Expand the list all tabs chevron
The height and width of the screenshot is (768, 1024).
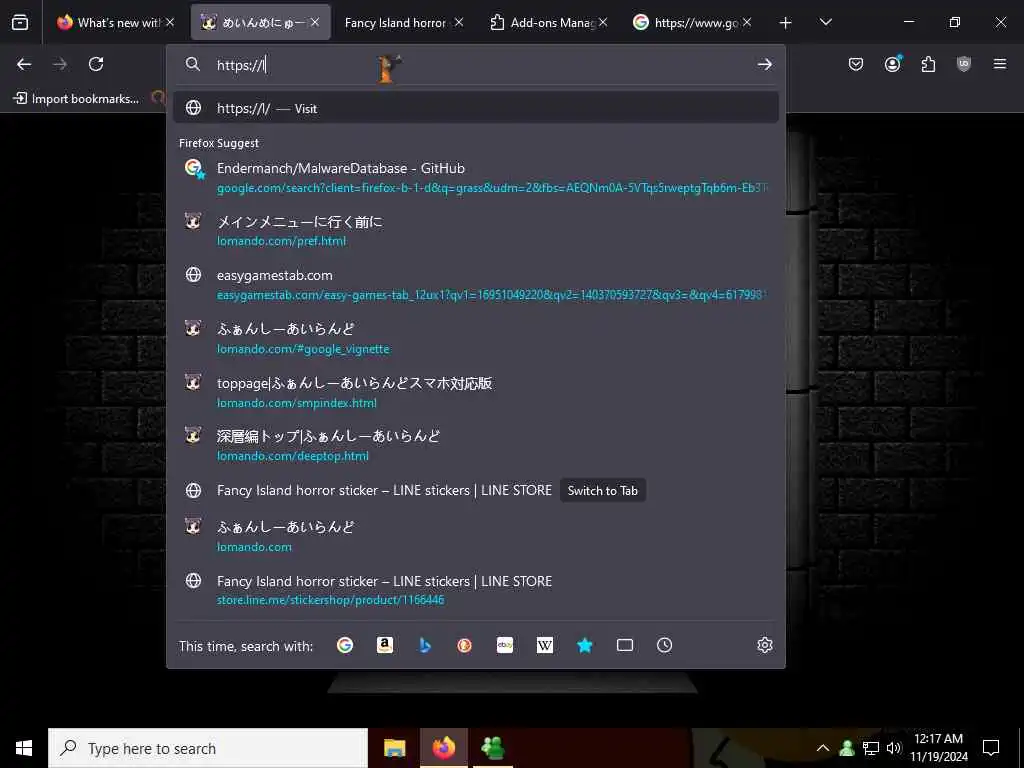point(825,23)
